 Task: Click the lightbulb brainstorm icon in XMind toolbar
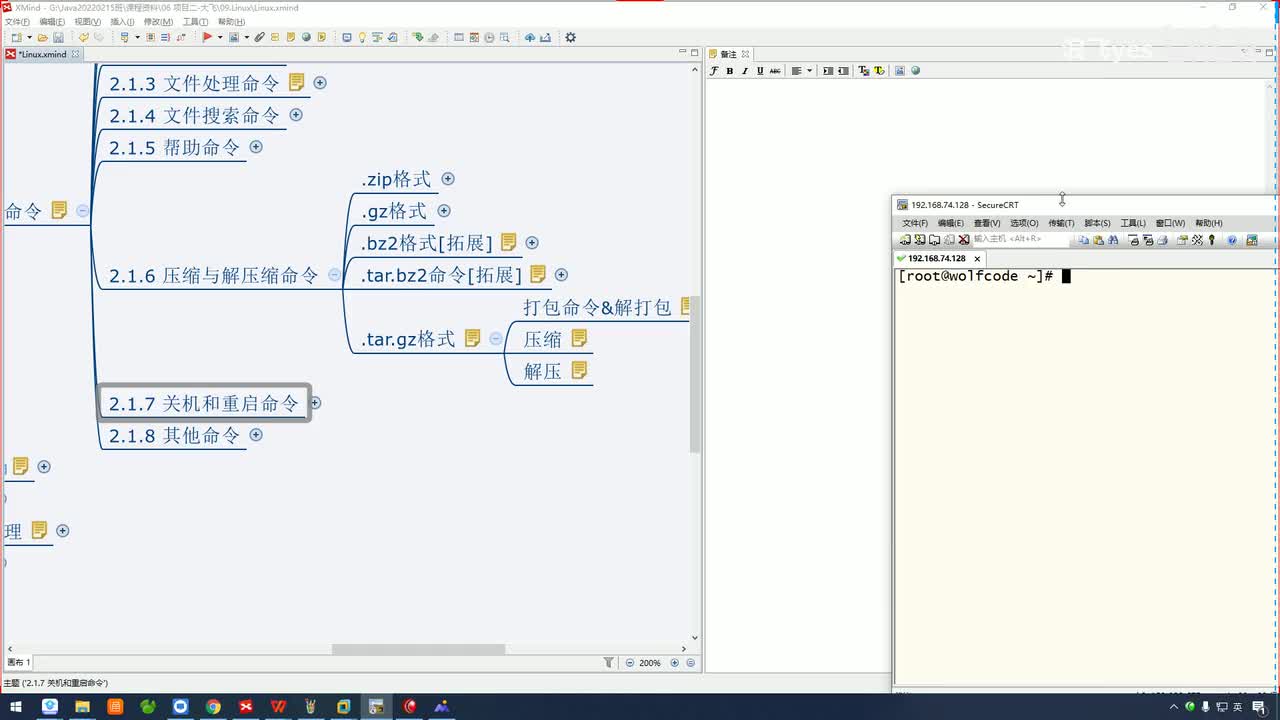click(x=362, y=37)
